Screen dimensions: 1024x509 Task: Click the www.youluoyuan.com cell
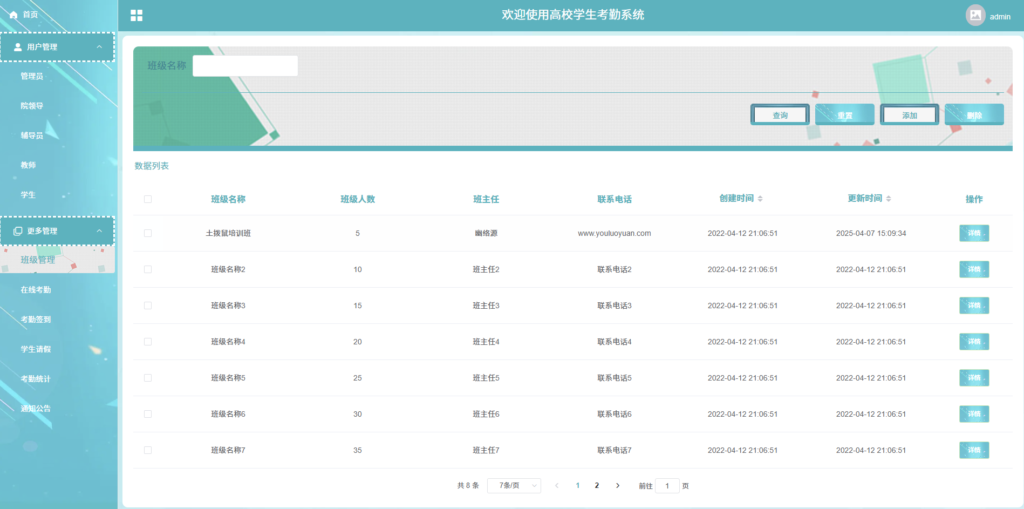[x=615, y=233]
